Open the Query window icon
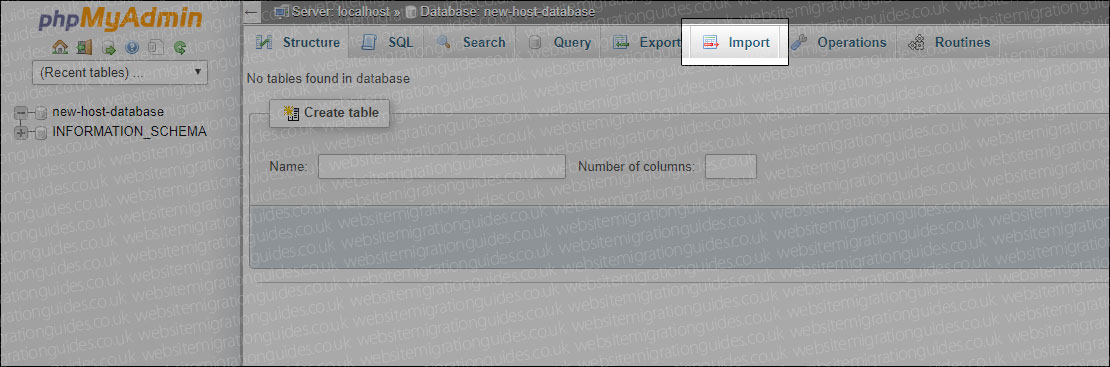 click(109, 48)
